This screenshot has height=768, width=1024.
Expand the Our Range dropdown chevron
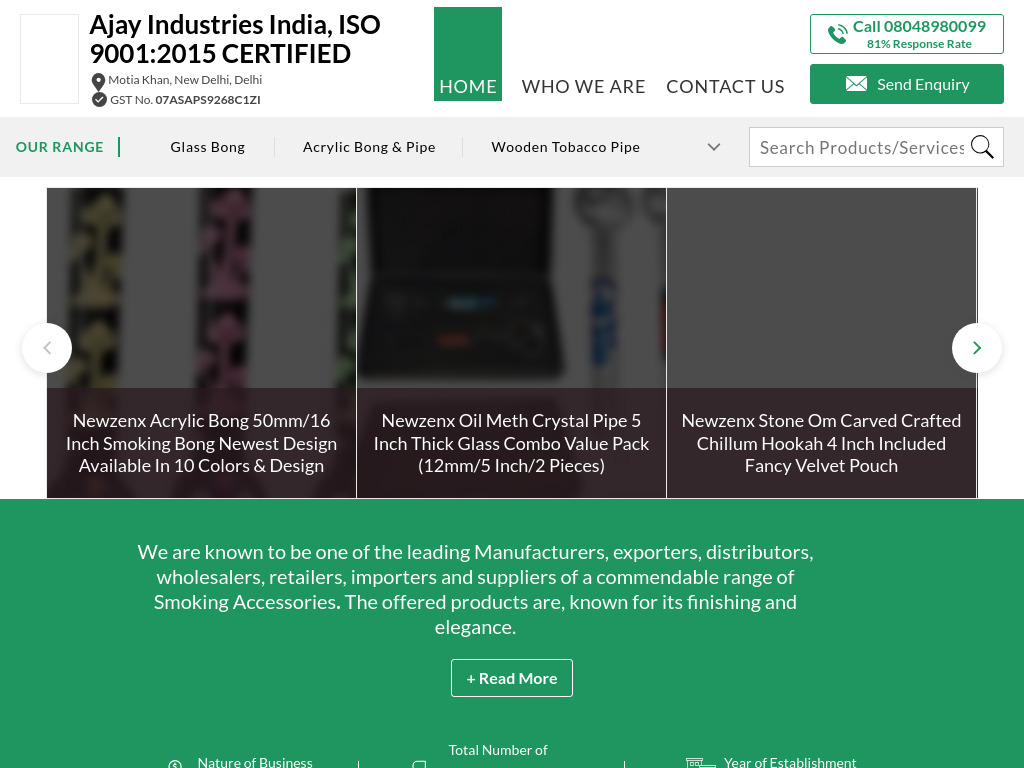(x=714, y=147)
